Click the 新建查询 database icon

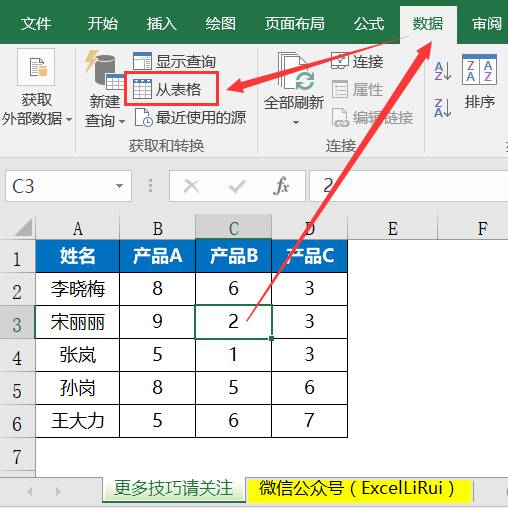point(104,70)
